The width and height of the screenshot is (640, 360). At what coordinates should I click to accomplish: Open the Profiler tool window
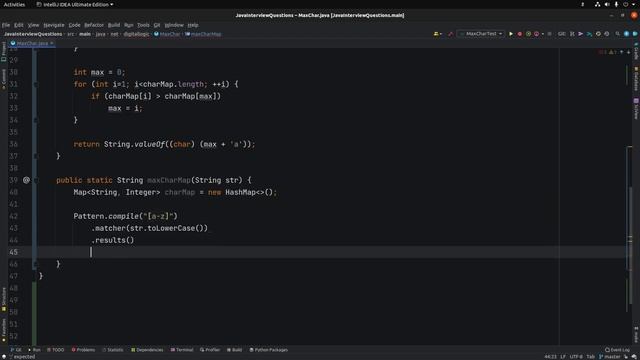click(210, 350)
